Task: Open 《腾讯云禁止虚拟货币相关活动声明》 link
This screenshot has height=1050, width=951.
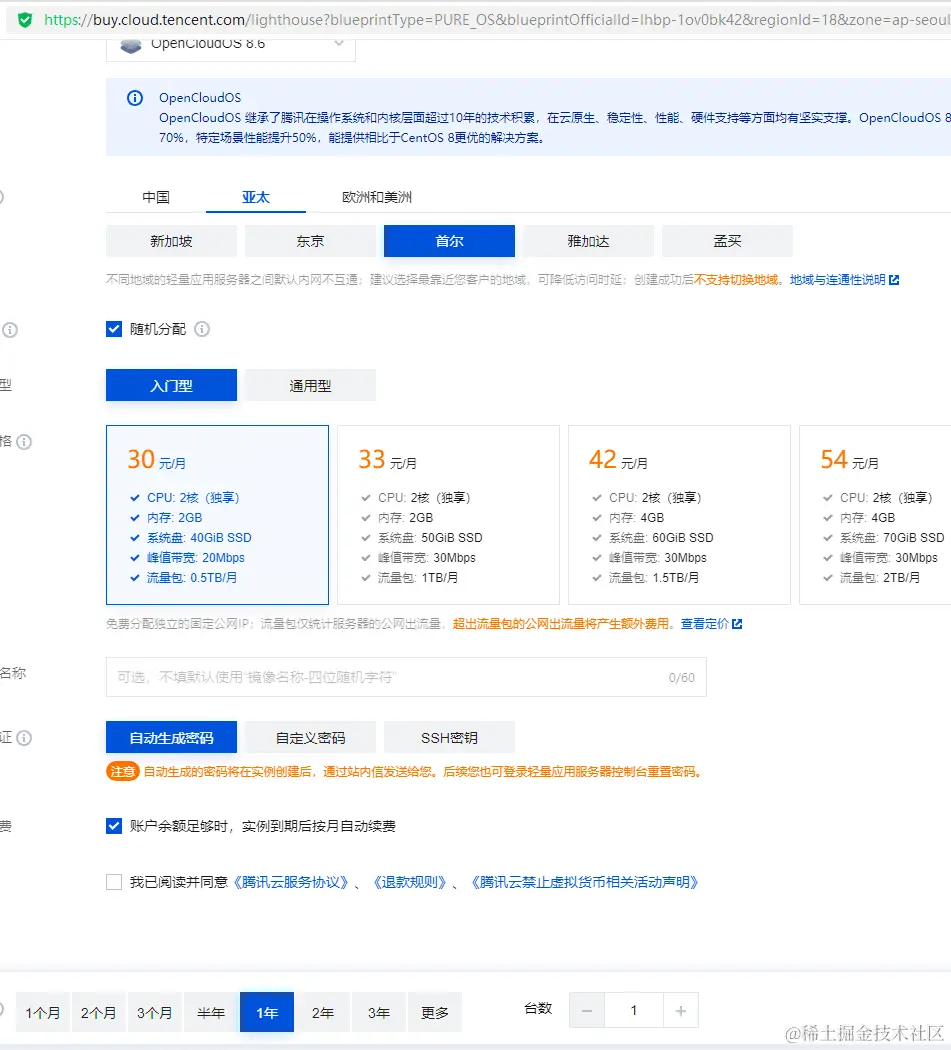Action: [584, 882]
